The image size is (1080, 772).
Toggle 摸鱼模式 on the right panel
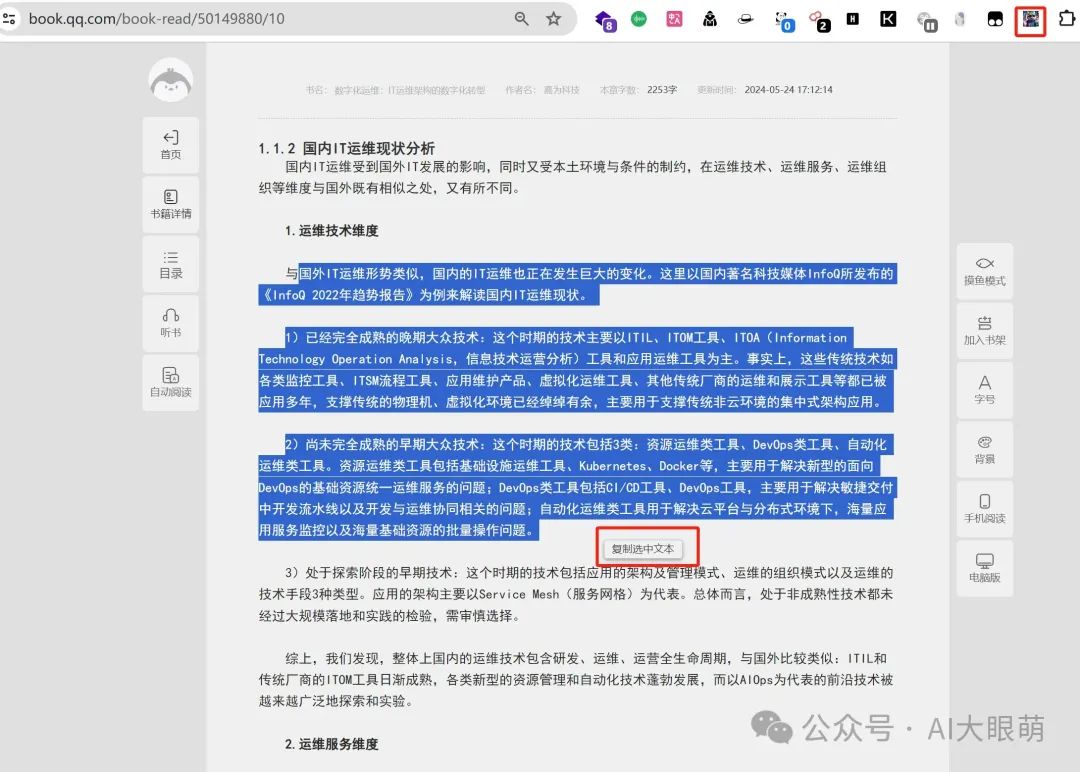point(984,271)
